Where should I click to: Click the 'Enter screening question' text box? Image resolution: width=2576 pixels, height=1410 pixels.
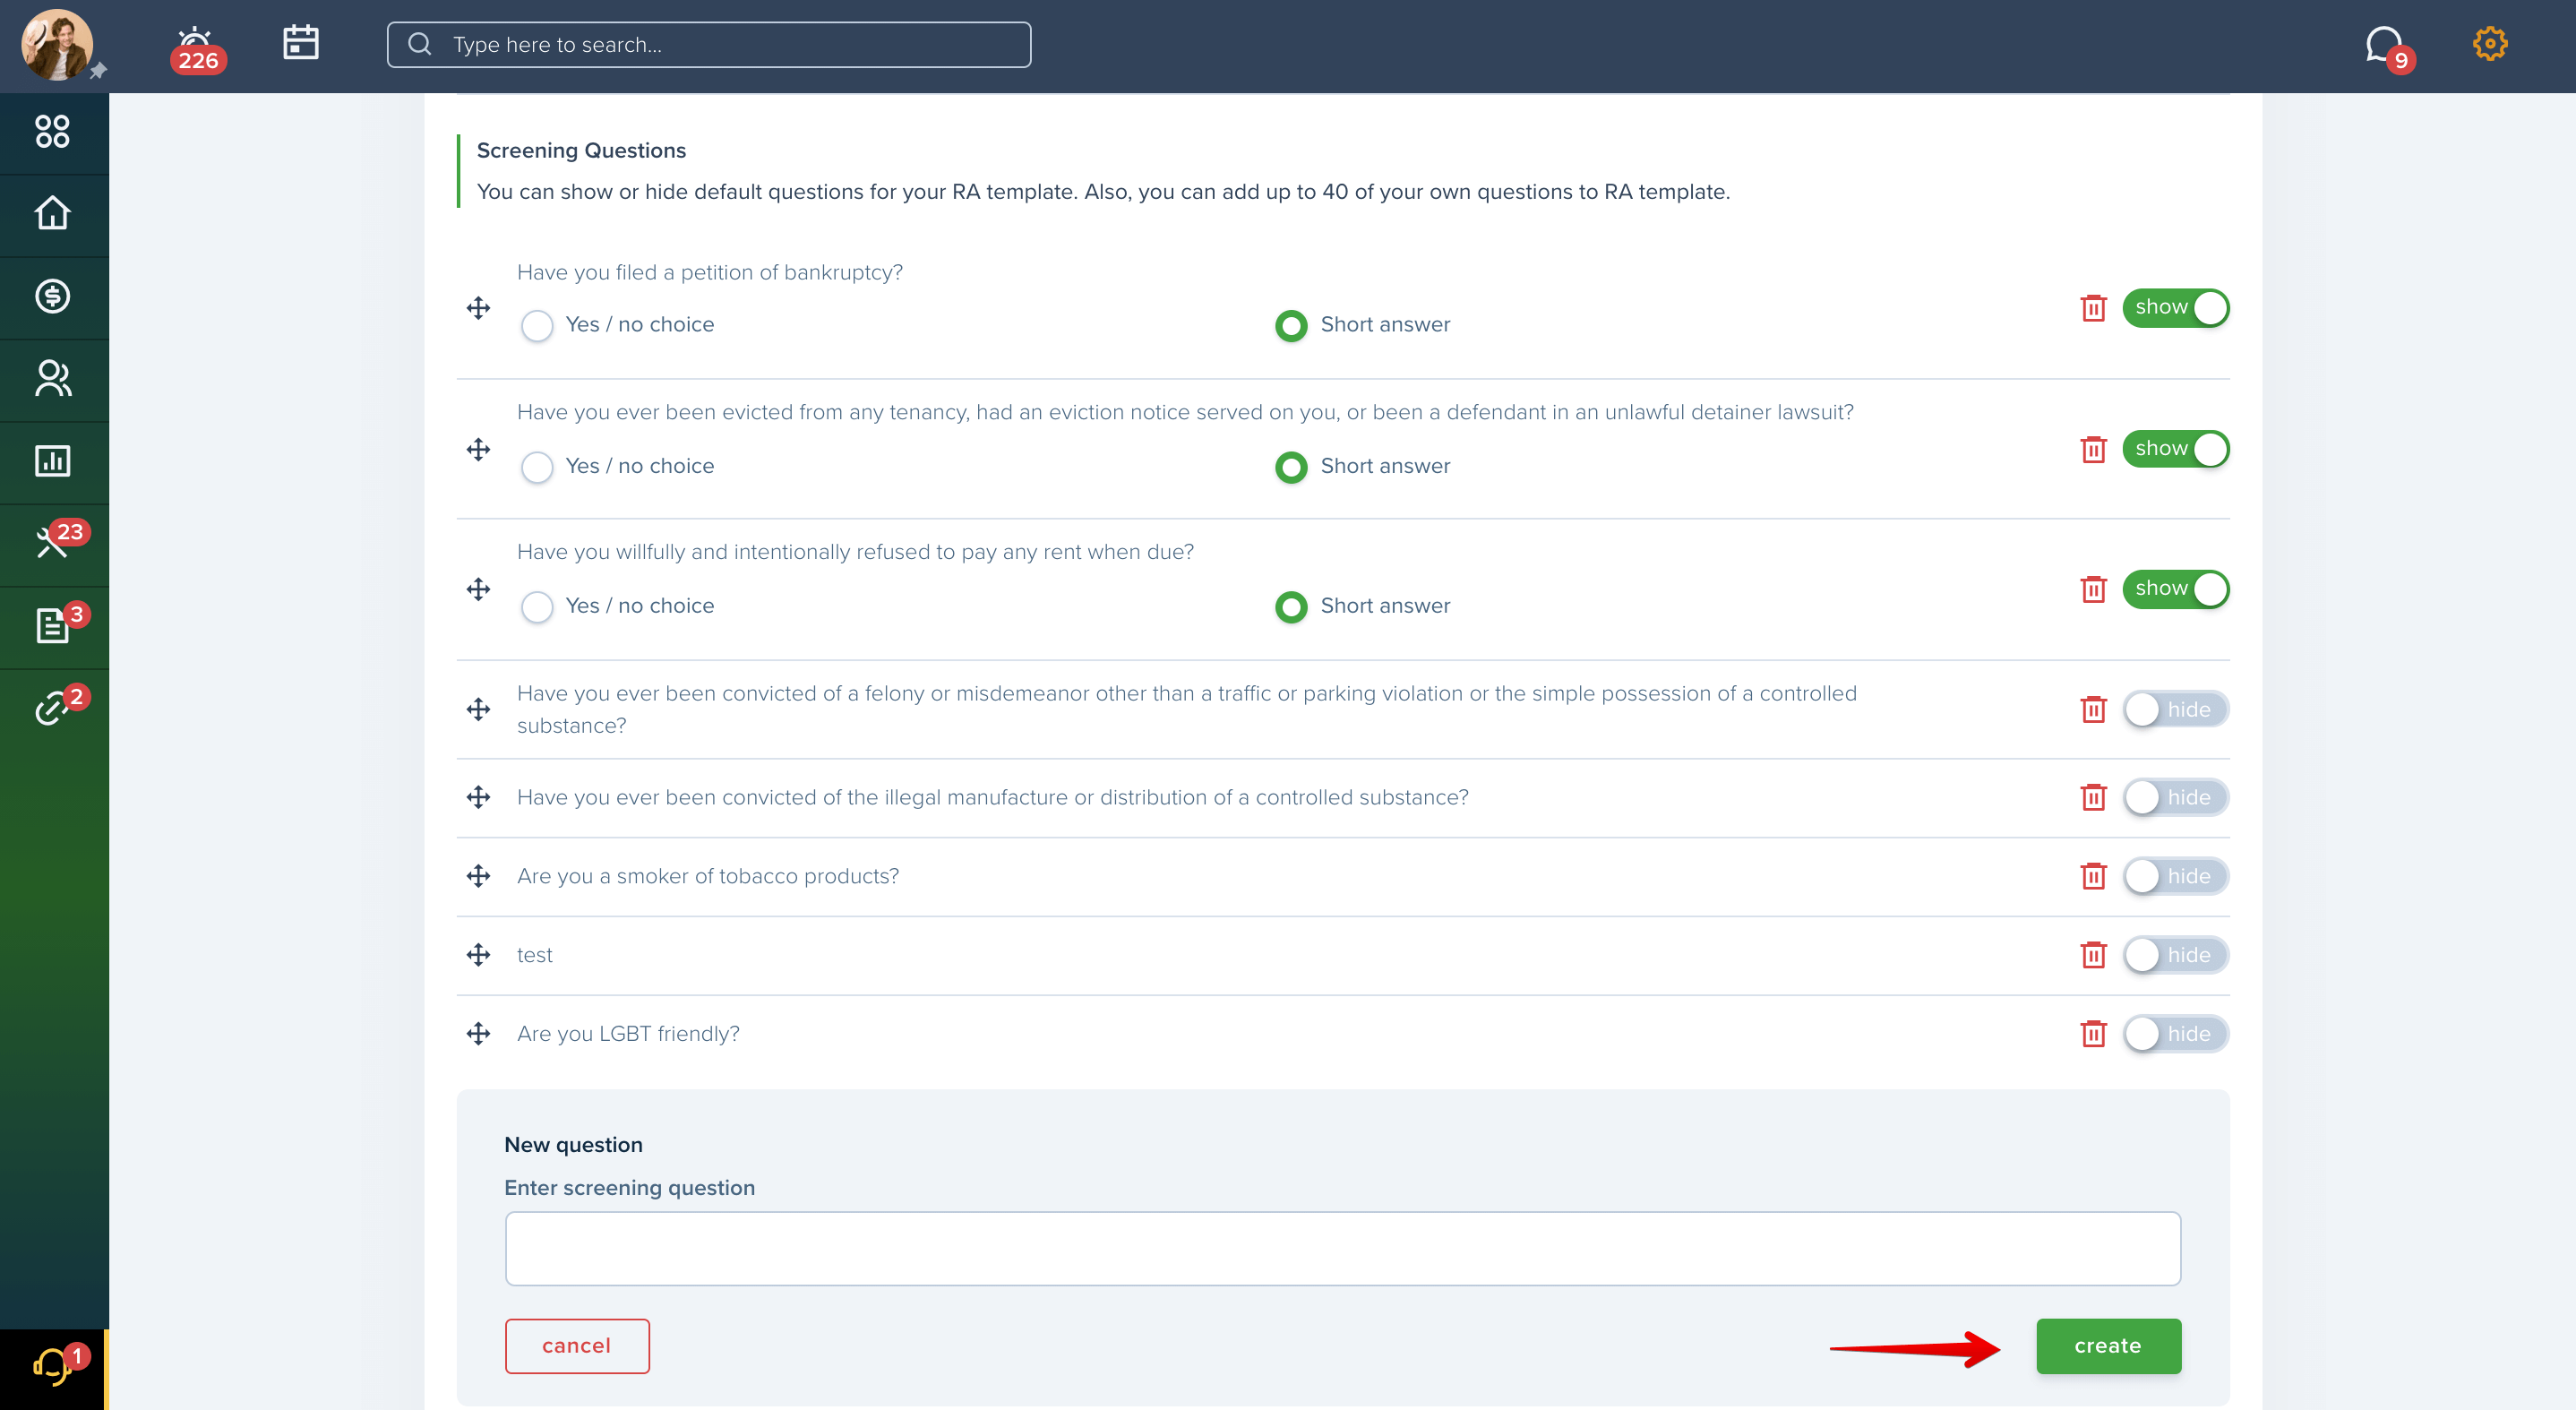(x=1342, y=1248)
